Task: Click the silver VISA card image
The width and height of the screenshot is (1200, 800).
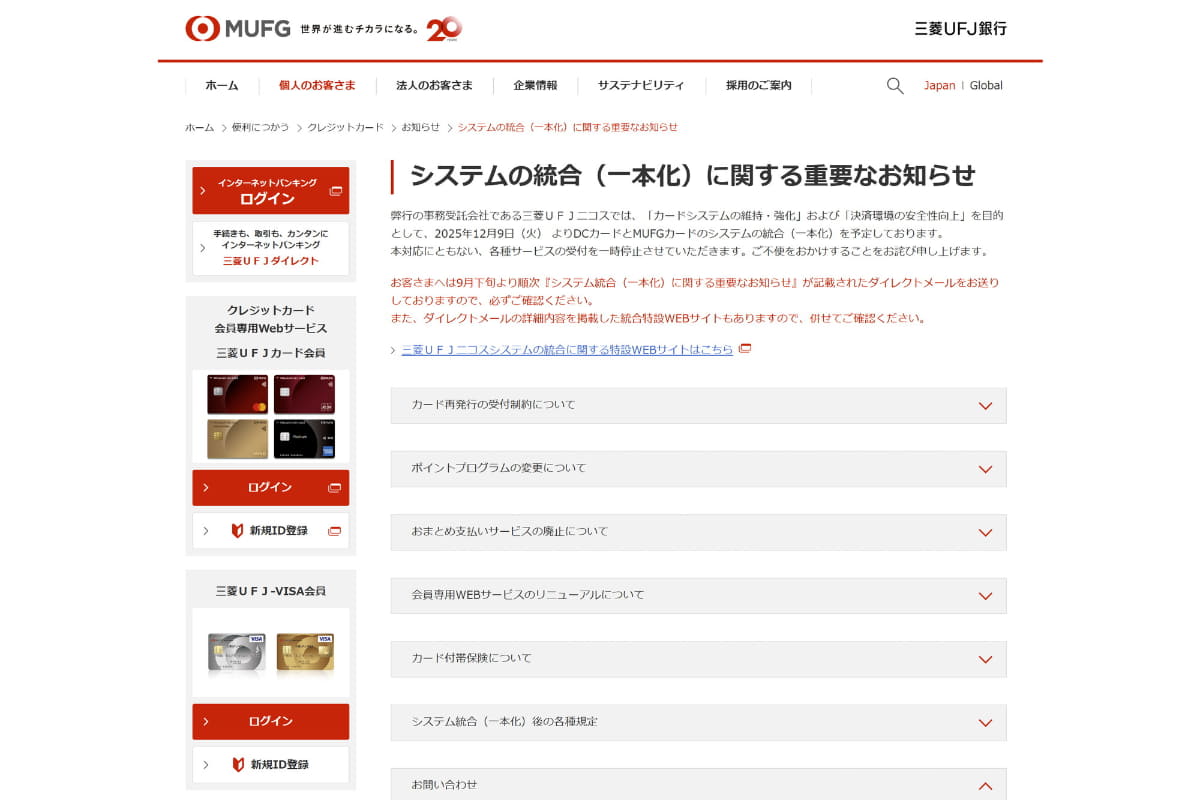Action: (236, 652)
